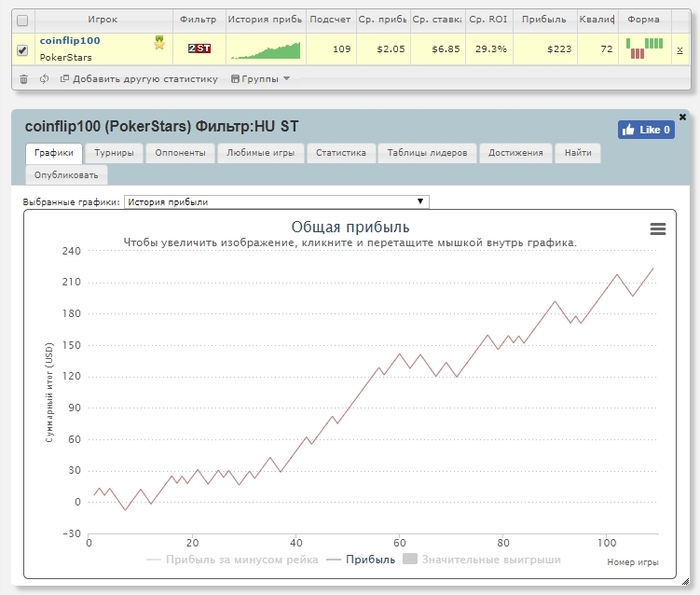This screenshot has height=595, width=700.
Task: Open the Найти tab
Action: pos(578,153)
